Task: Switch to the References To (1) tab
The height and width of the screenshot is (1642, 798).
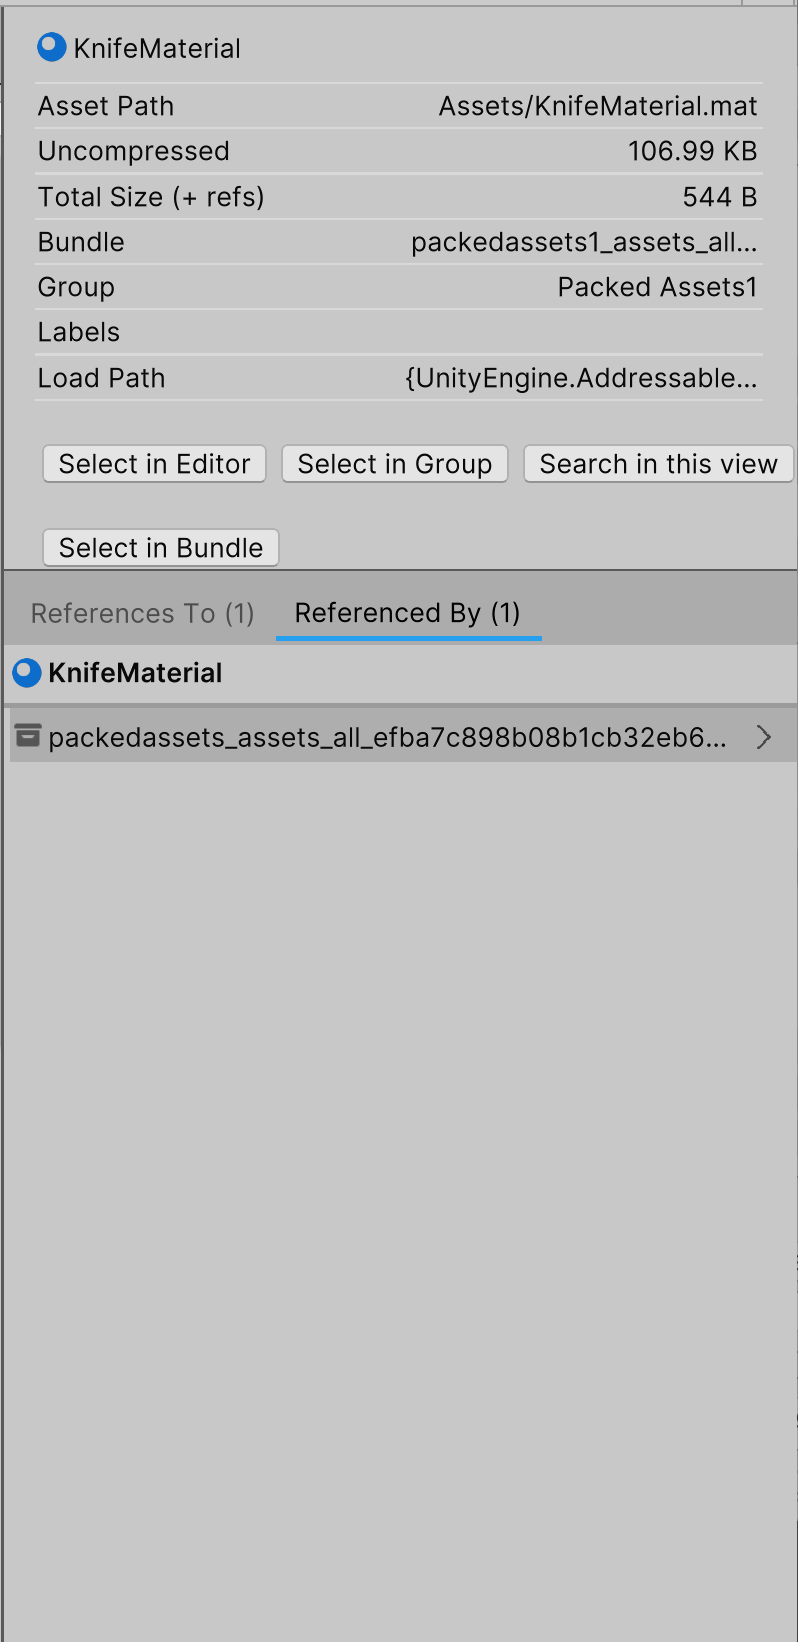Action: (142, 613)
